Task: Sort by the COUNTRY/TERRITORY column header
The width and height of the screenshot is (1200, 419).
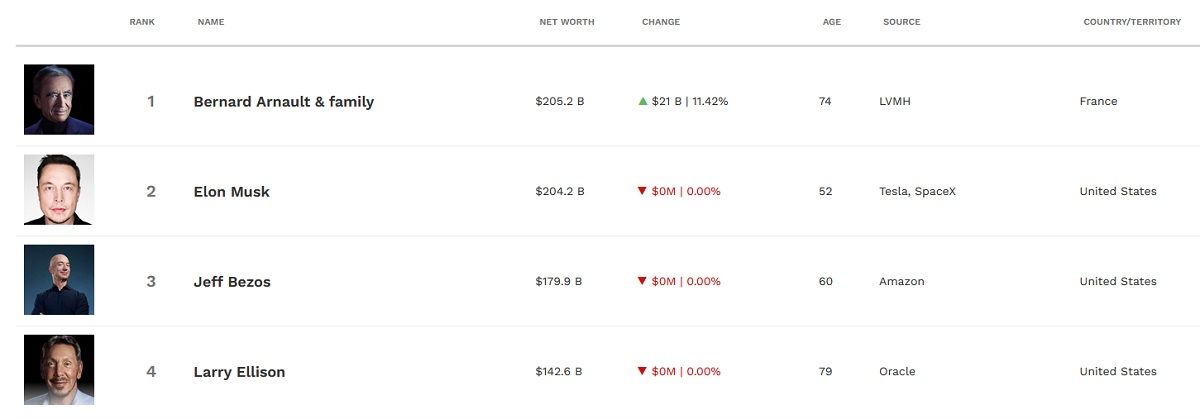Action: [1132, 22]
